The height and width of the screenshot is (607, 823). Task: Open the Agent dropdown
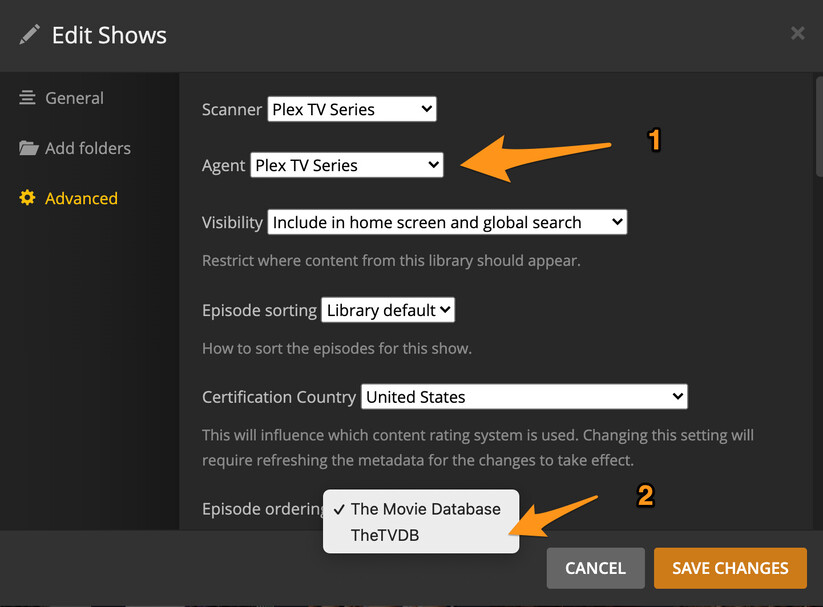[x=347, y=165]
